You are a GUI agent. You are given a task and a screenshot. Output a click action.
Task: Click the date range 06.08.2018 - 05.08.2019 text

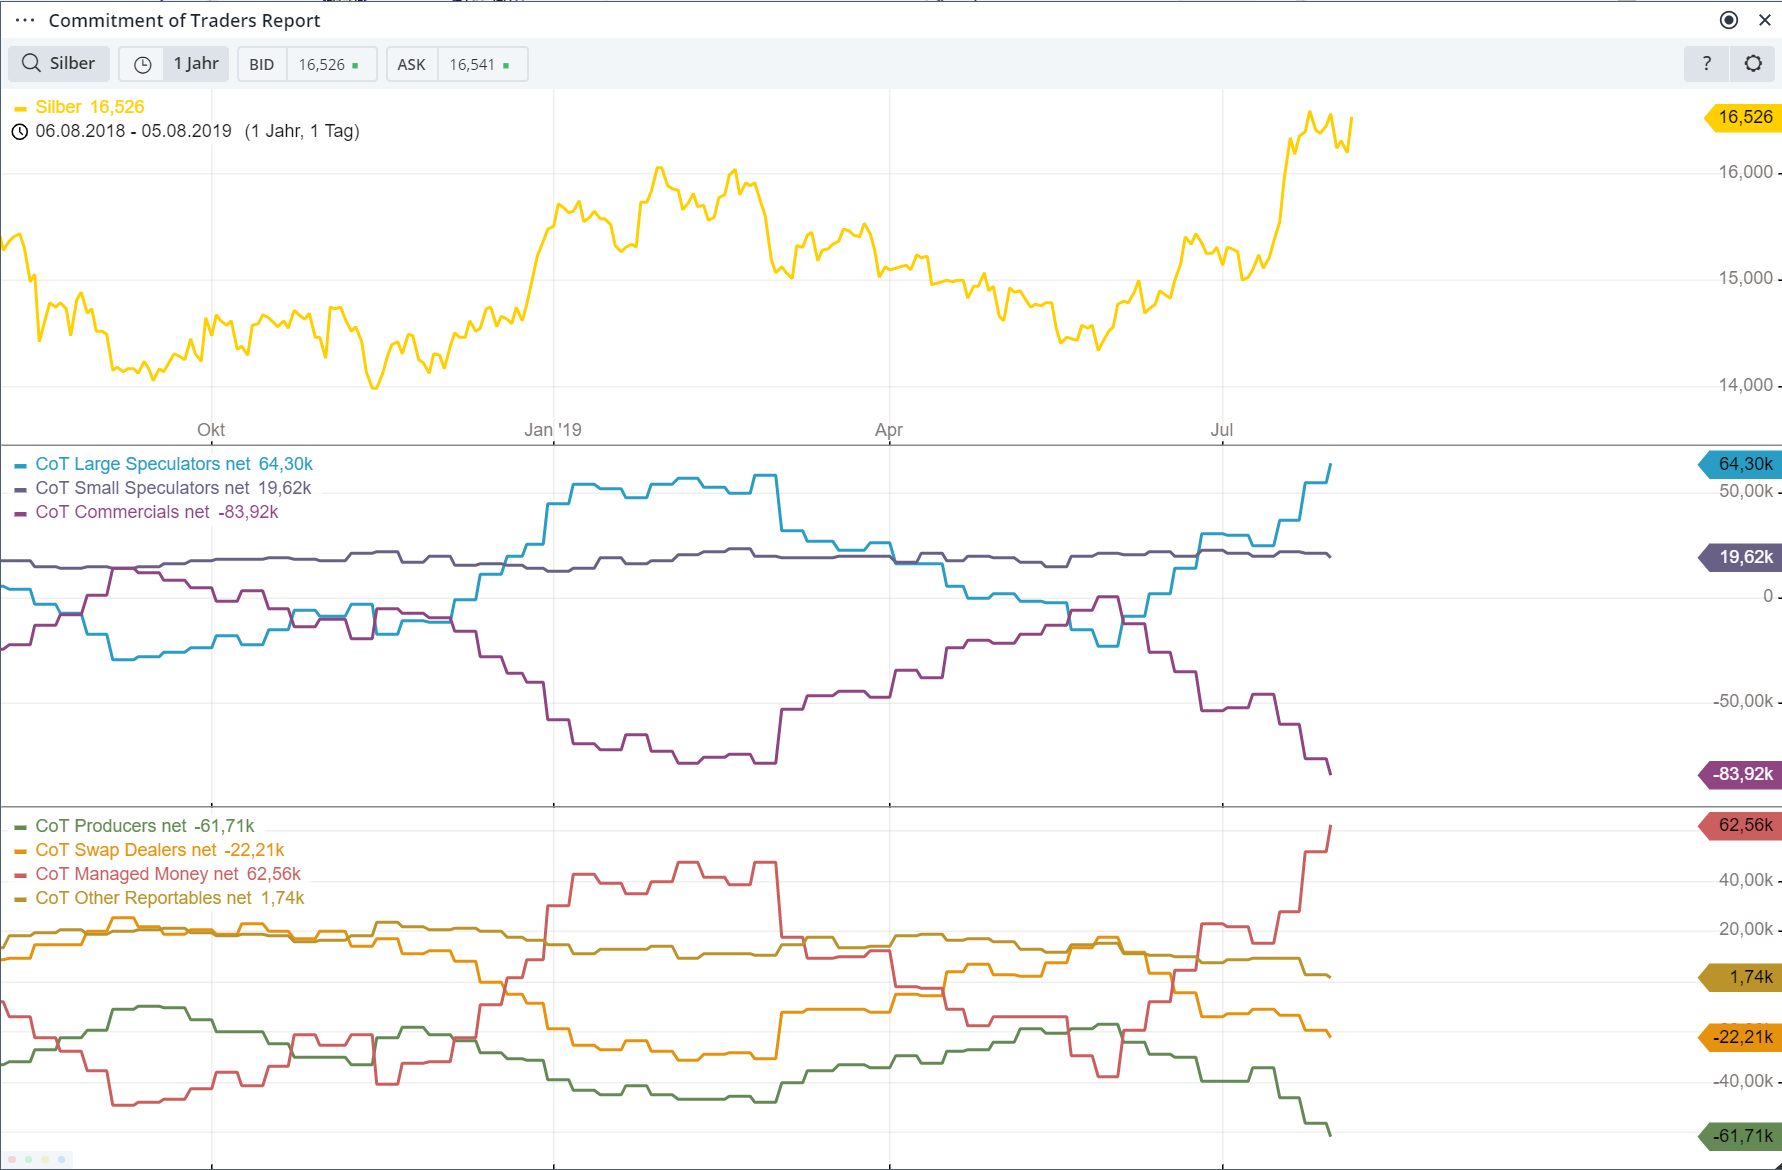tap(133, 131)
